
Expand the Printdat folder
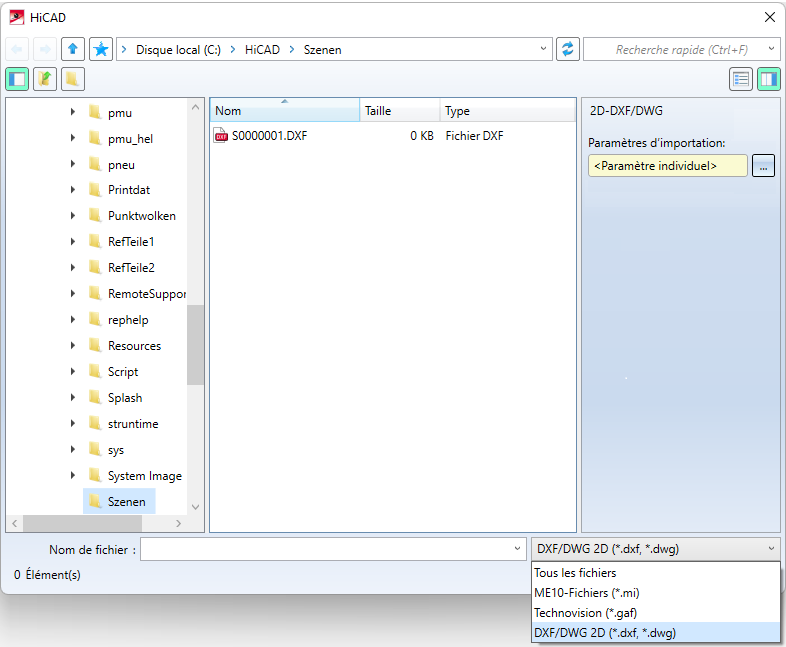[73, 190]
